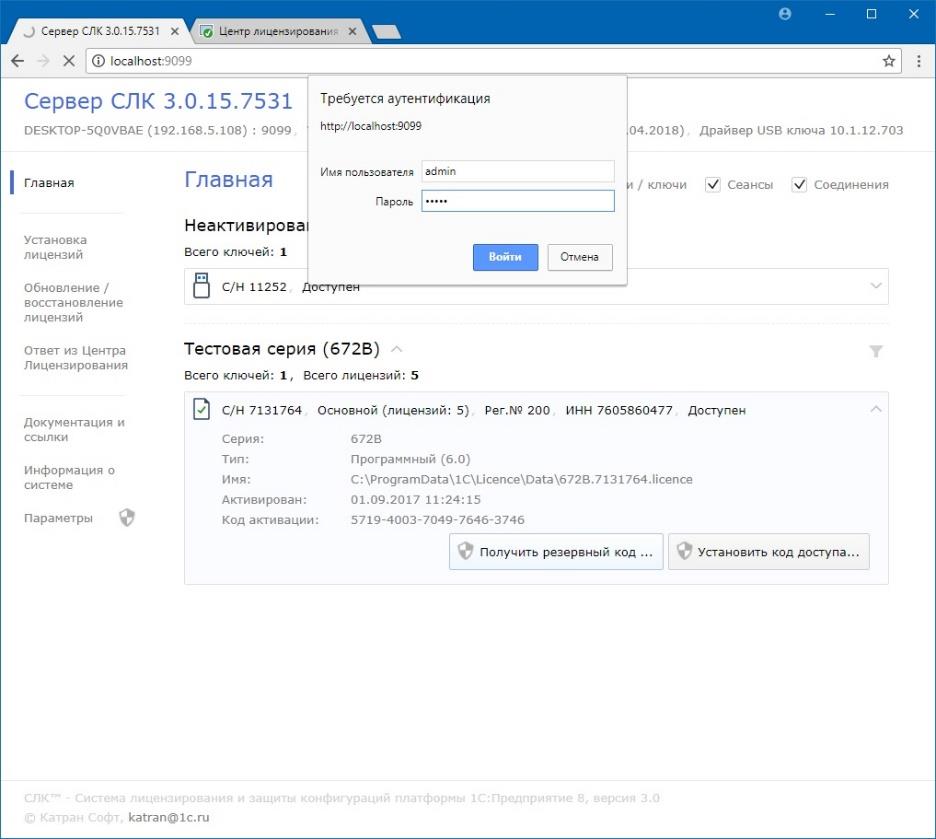Viewport: 936px width, 839px height.
Task: Click the license file icon for С/Н 7131764
Action: pyautogui.click(x=202, y=410)
